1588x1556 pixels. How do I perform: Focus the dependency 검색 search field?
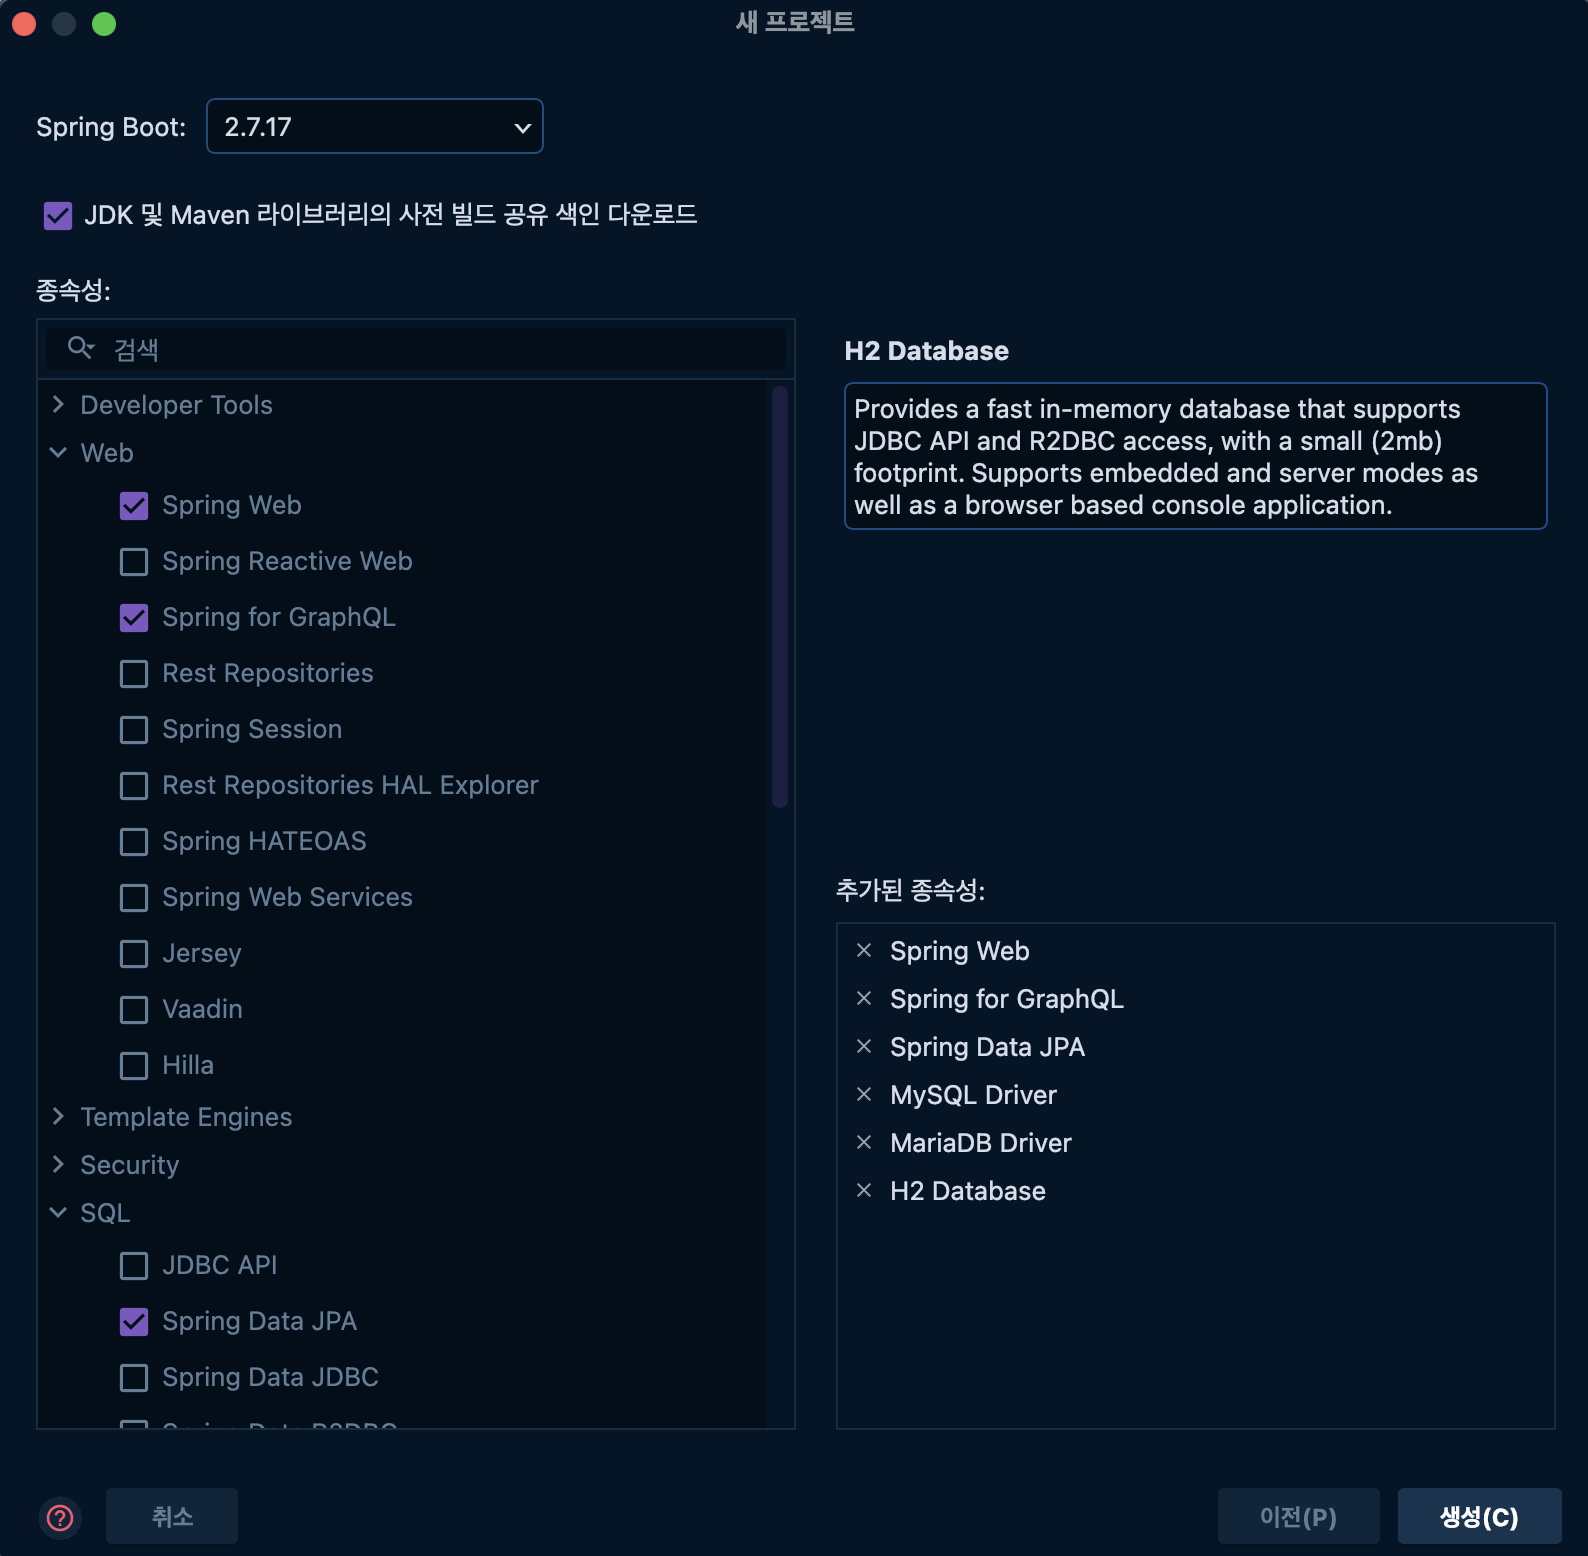point(416,349)
